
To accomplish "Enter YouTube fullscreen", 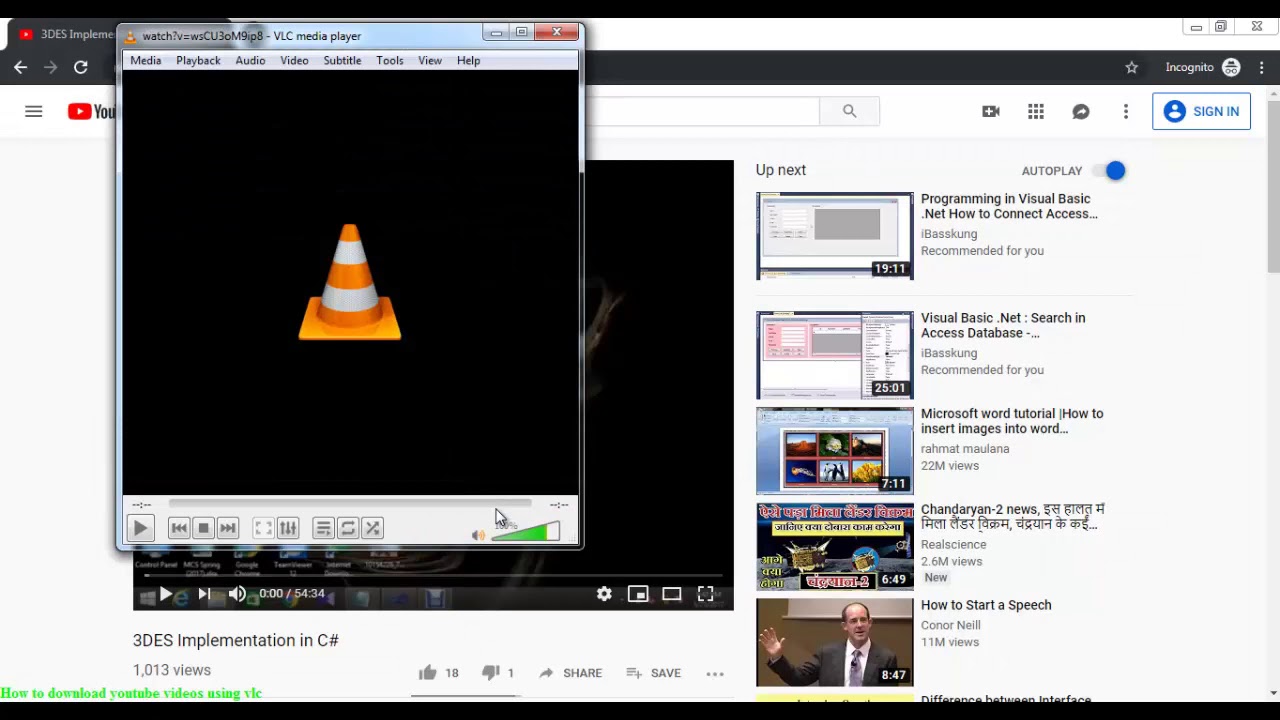I will pyautogui.click(x=705, y=593).
